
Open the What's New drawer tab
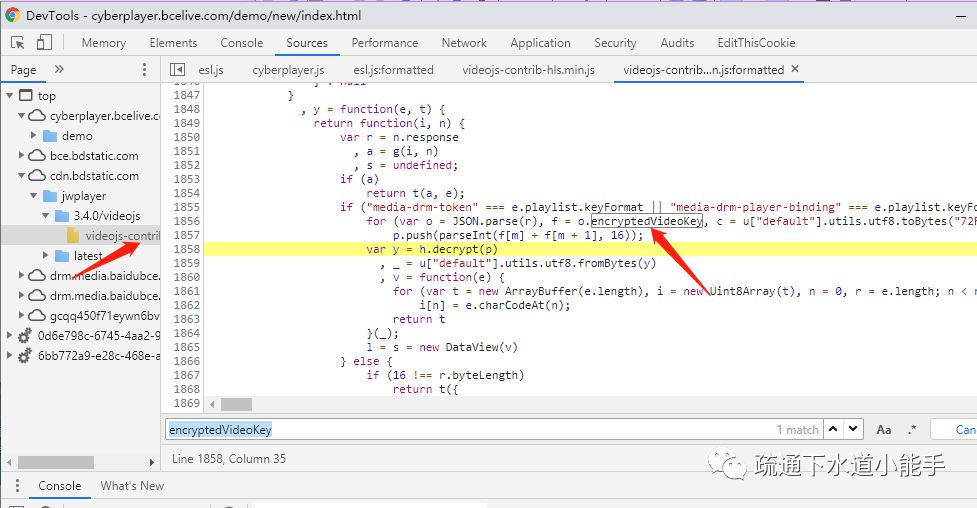[x=132, y=486]
